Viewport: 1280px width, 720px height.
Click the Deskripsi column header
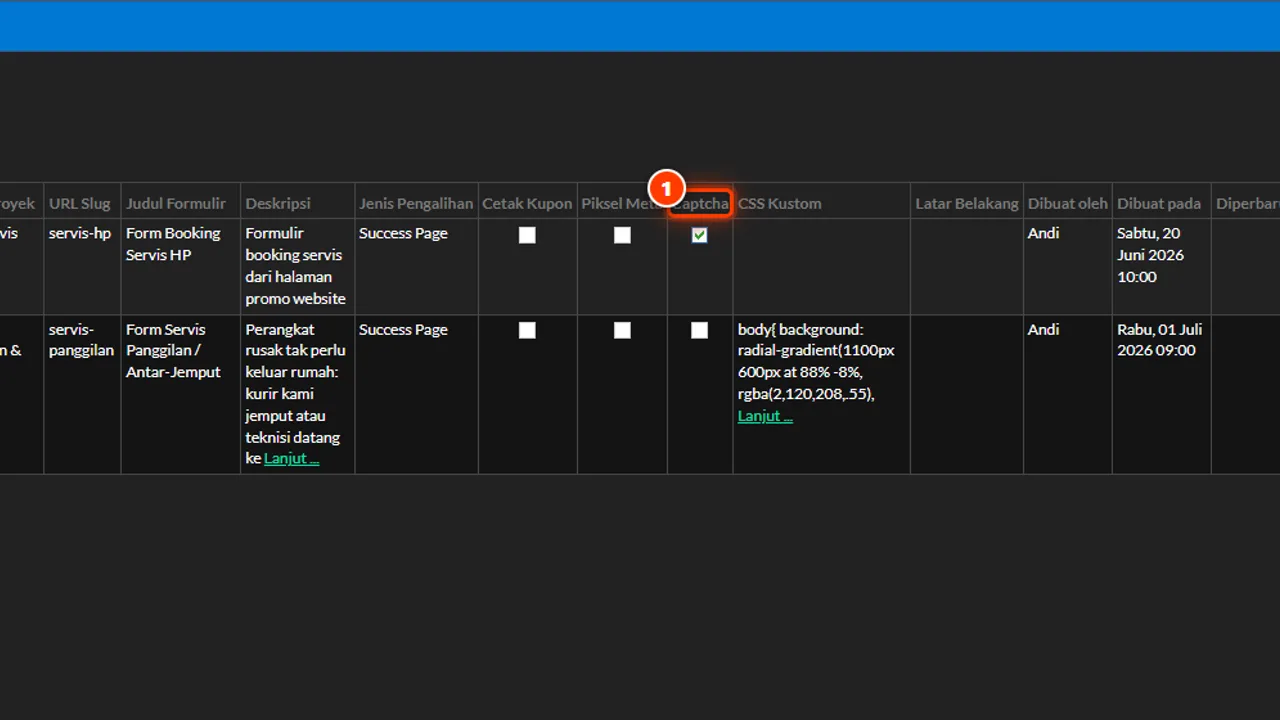pos(278,203)
